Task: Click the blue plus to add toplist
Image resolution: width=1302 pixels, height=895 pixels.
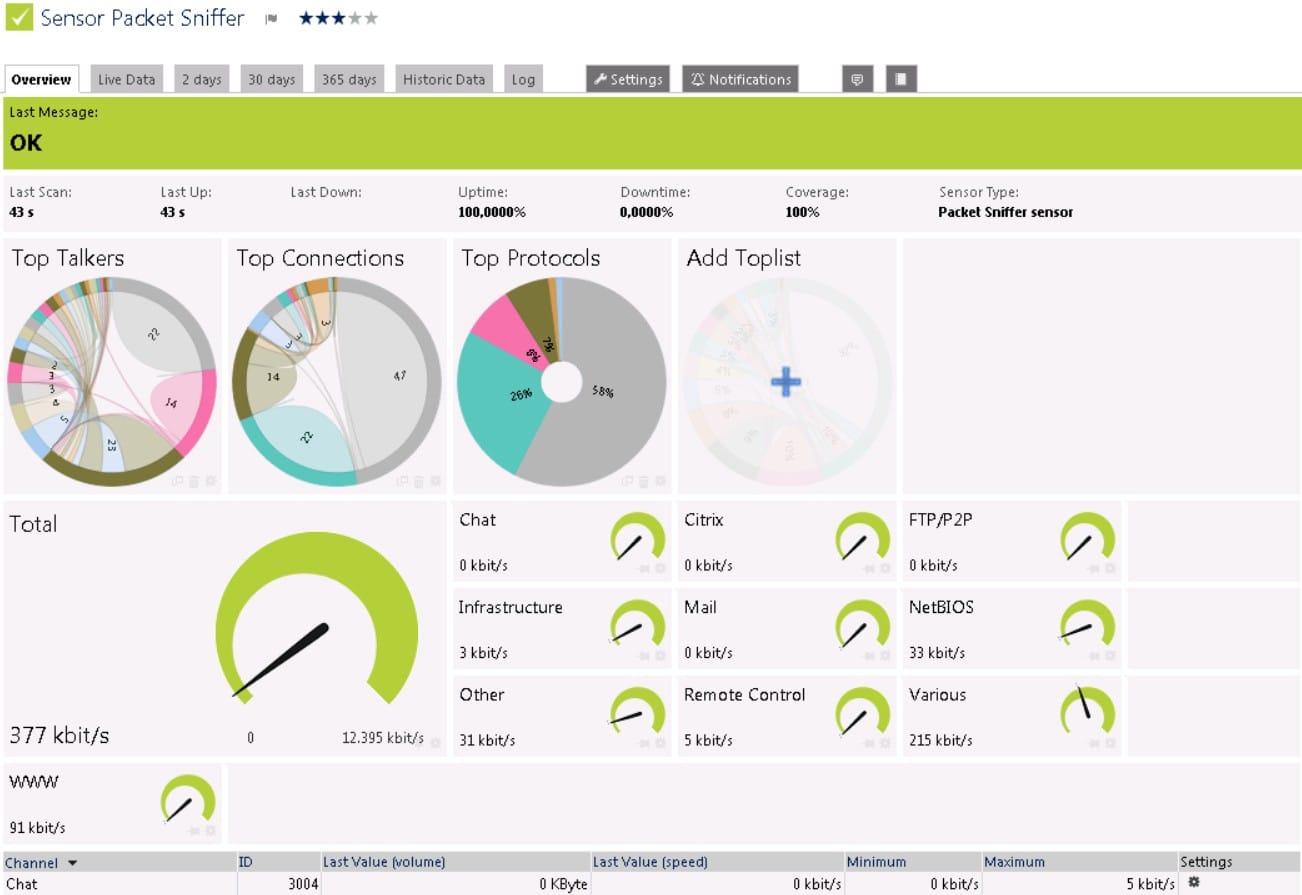Action: pos(786,382)
